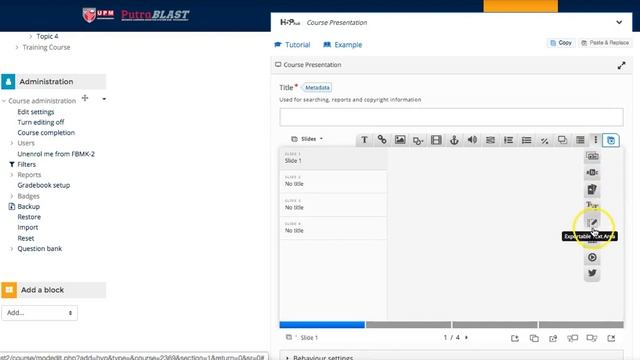The image size is (640, 360).
Task: Add a Drag and Drop element
Action: coord(562,140)
